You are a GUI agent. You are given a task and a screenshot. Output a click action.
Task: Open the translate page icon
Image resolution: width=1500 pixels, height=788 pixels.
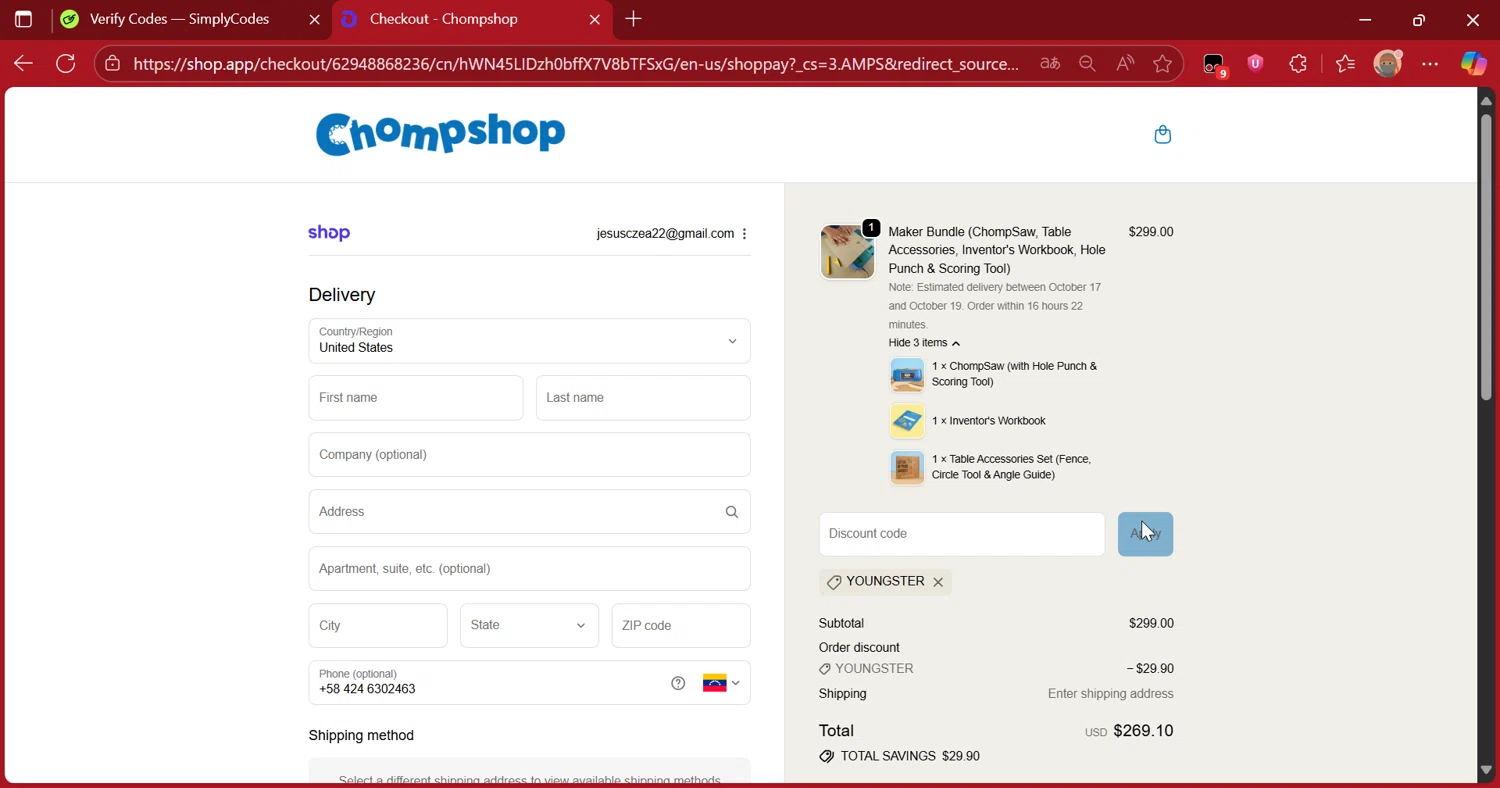[1049, 64]
